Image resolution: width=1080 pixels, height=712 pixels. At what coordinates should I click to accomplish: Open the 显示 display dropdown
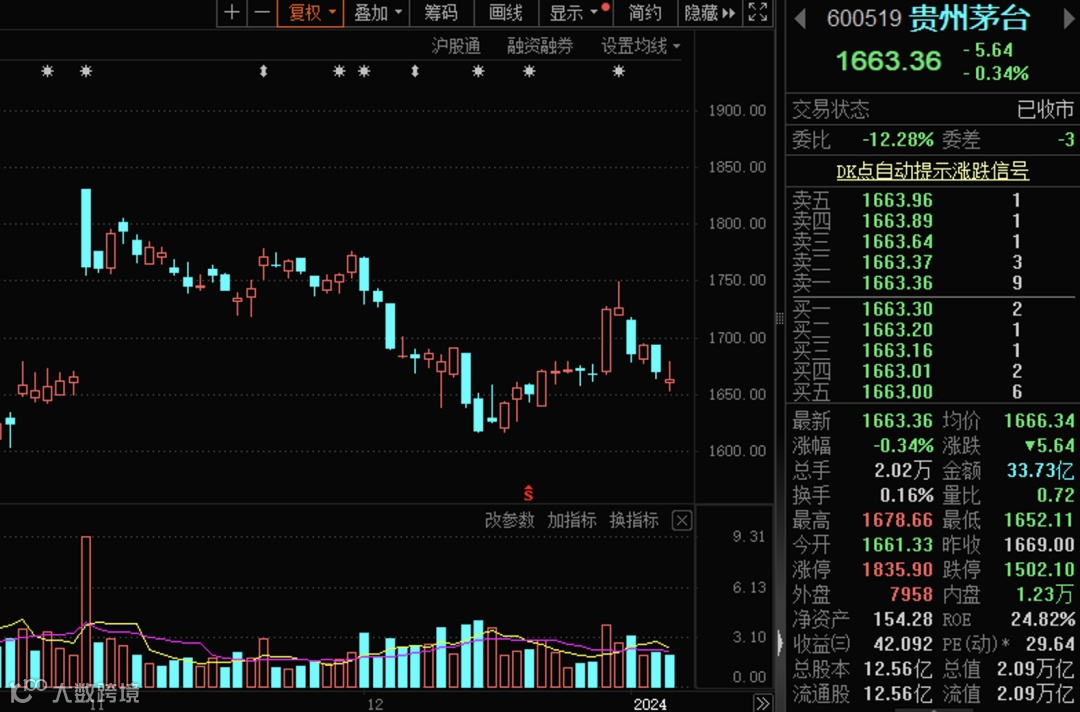point(575,12)
